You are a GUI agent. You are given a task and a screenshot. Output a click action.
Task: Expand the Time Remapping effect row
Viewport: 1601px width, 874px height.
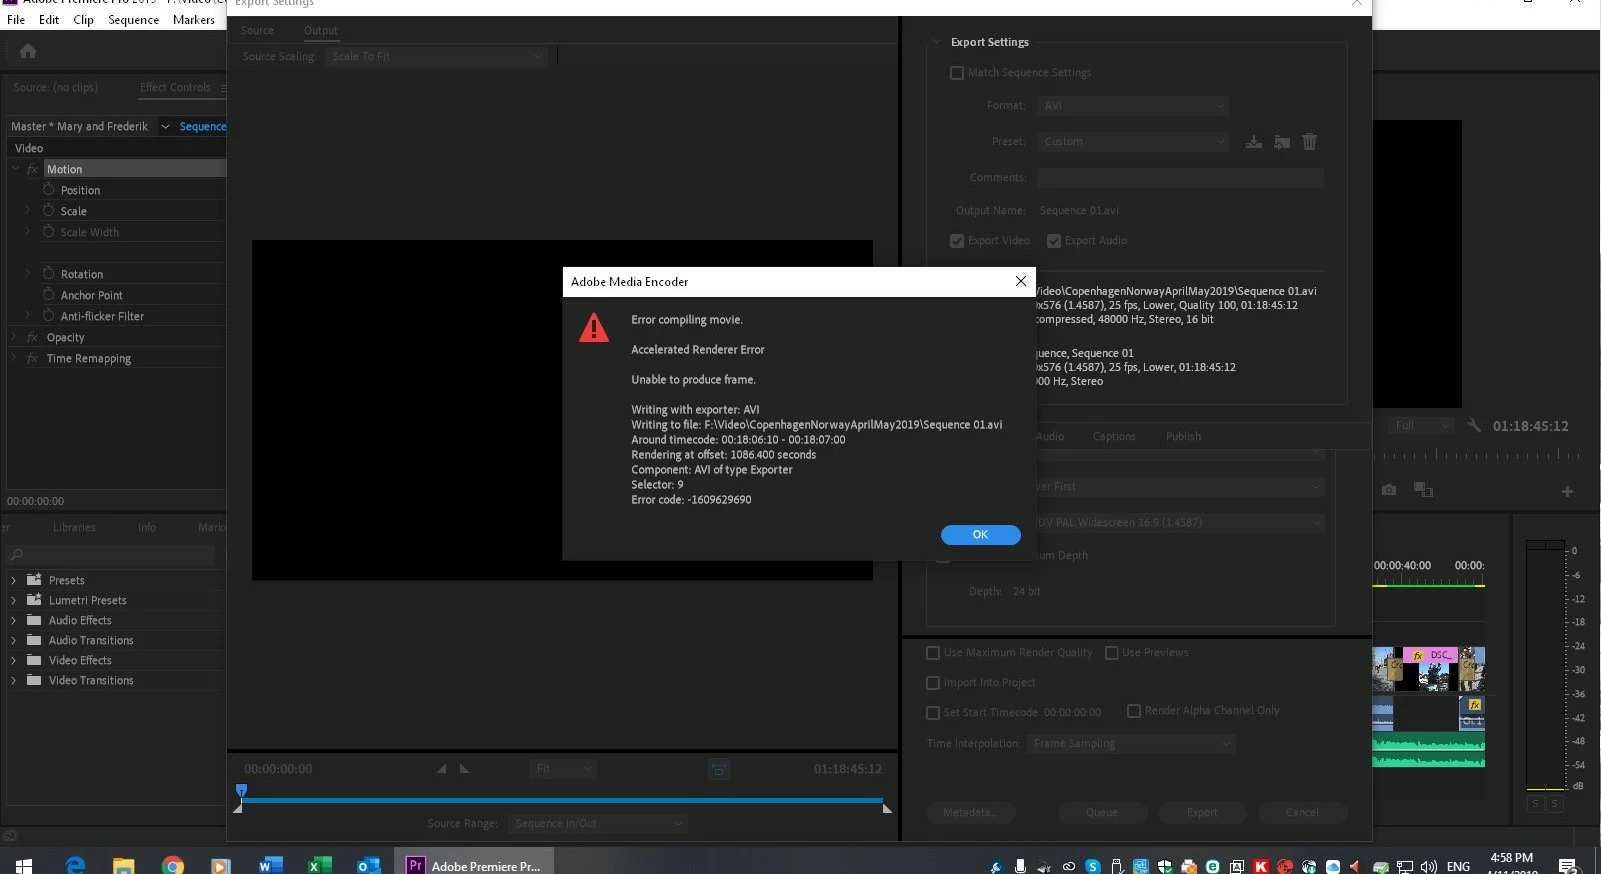tap(14, 358)
